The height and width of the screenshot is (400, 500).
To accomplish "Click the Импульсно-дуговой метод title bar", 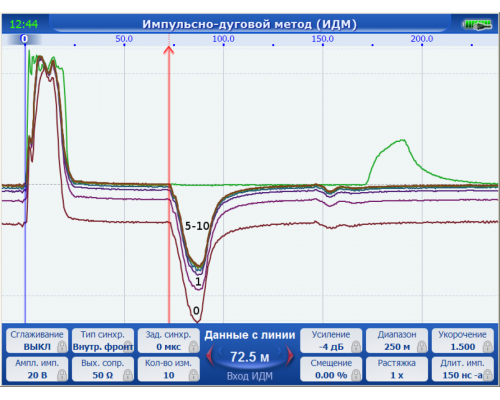I will tap(249, 24).
